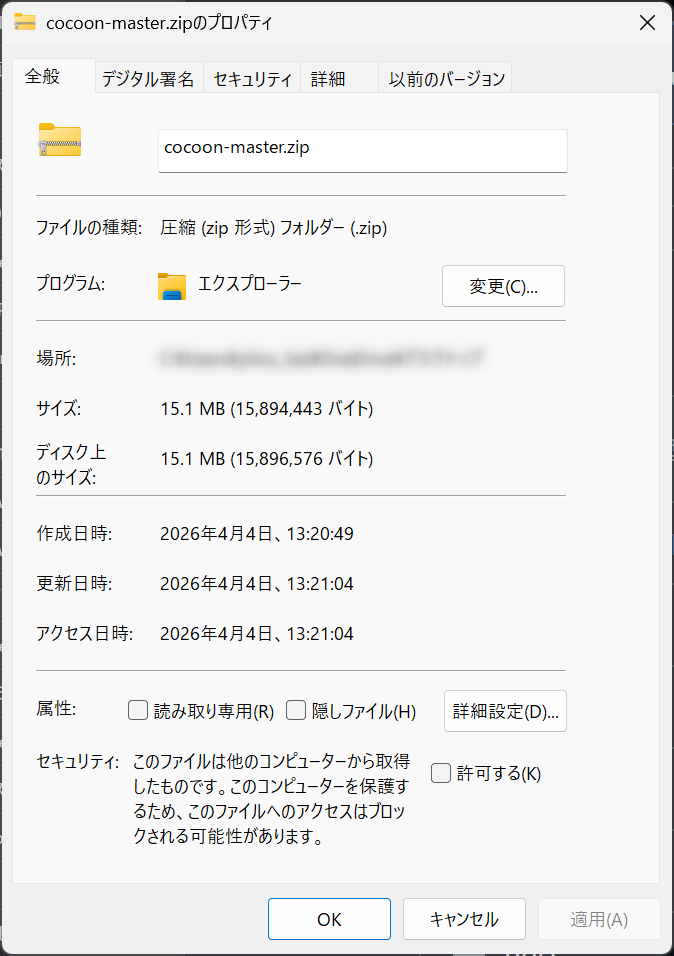Click the zipped folder file icon
The height and width of the screenshot is (956, 674).
(59, 140)
